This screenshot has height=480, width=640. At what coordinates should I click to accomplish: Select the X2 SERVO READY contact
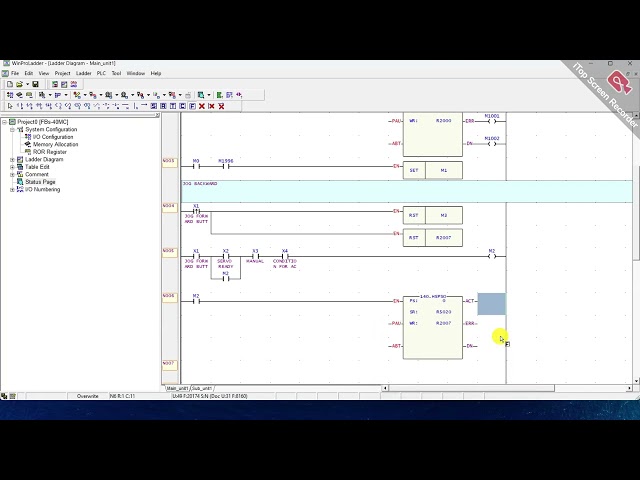point(225,256)
